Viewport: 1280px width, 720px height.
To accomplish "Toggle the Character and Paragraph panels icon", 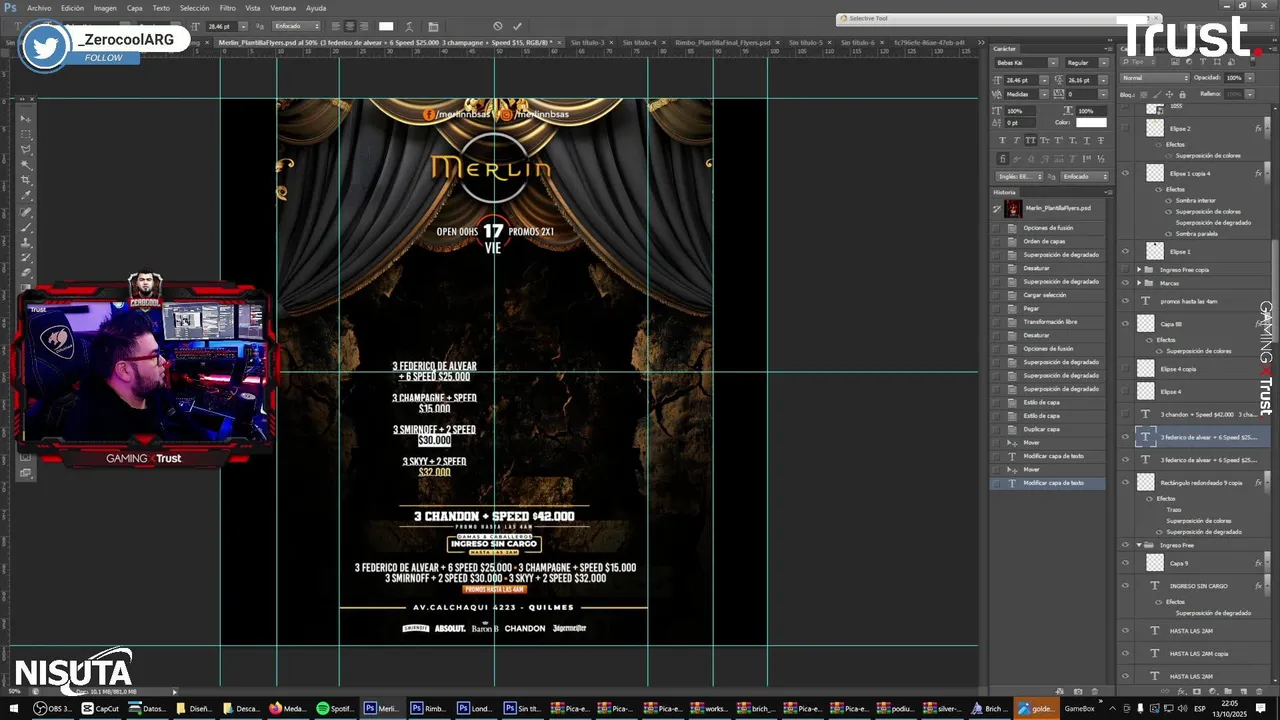I will pos(433,26).
